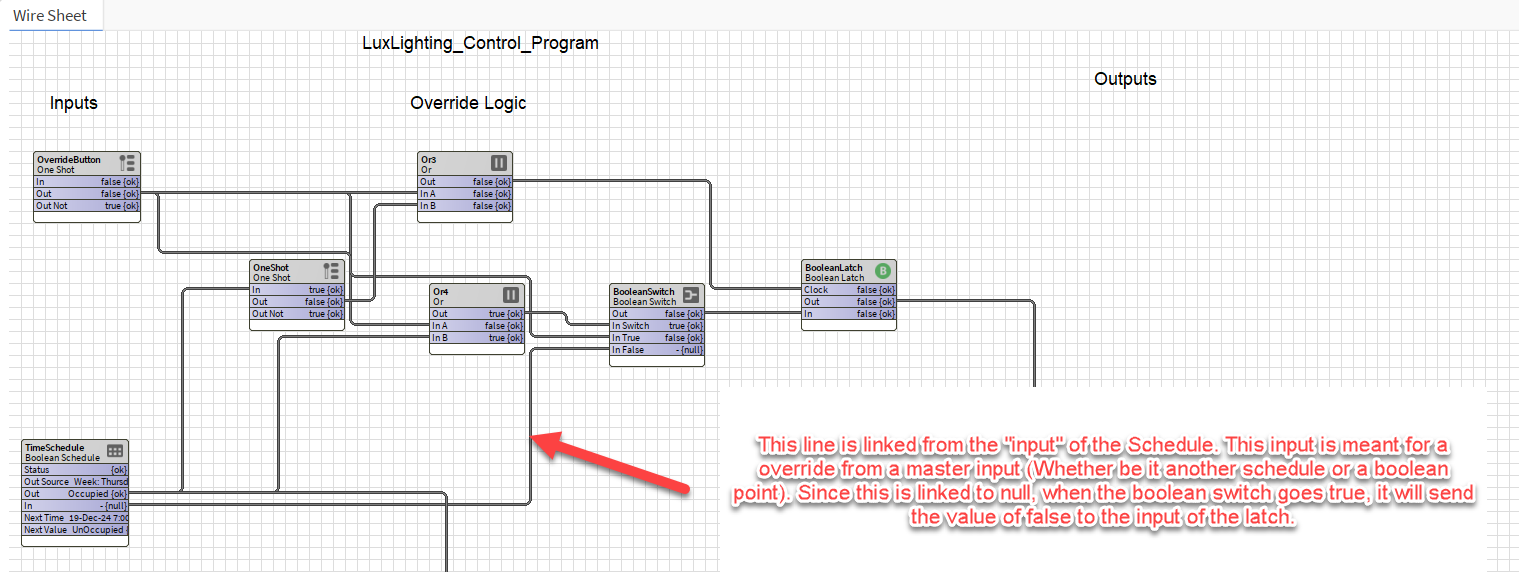1519x574 pixels.
Task: Click the Override Logic section label
Action: (468, 103)
